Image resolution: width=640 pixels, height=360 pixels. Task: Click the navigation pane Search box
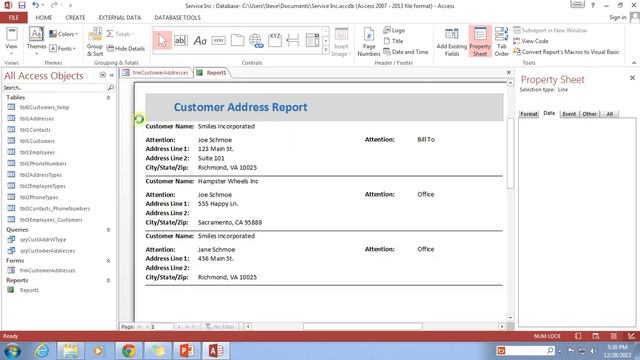pyautogui.click(x=55, y=88)
